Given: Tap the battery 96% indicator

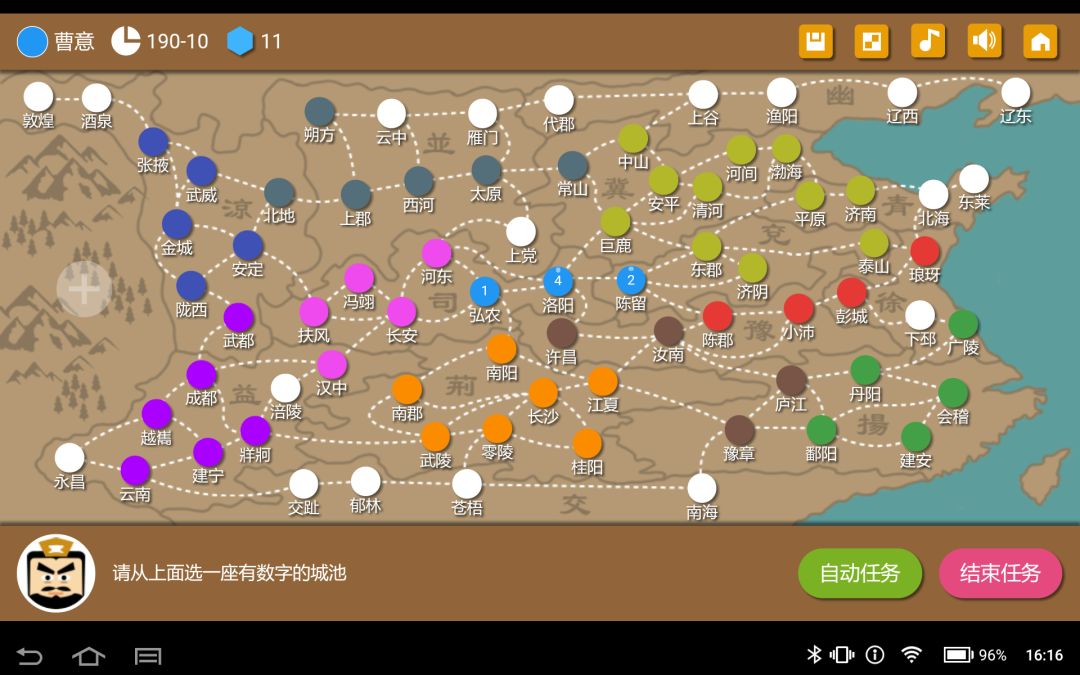Looking at the screenshot, I should coord(975,655).
